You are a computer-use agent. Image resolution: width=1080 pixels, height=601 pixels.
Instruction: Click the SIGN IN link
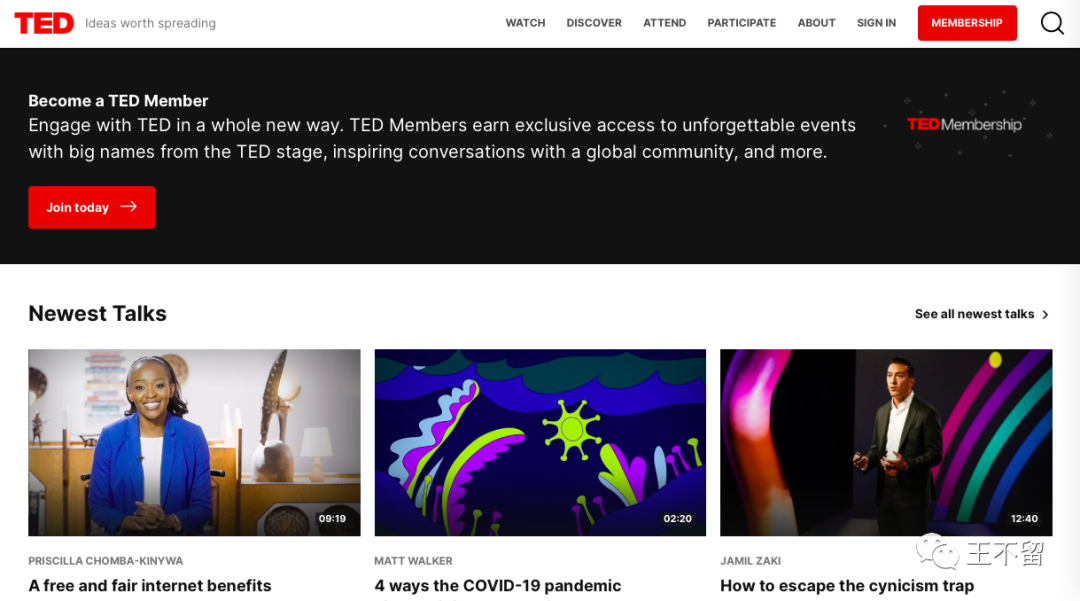(x=876, y=23)
